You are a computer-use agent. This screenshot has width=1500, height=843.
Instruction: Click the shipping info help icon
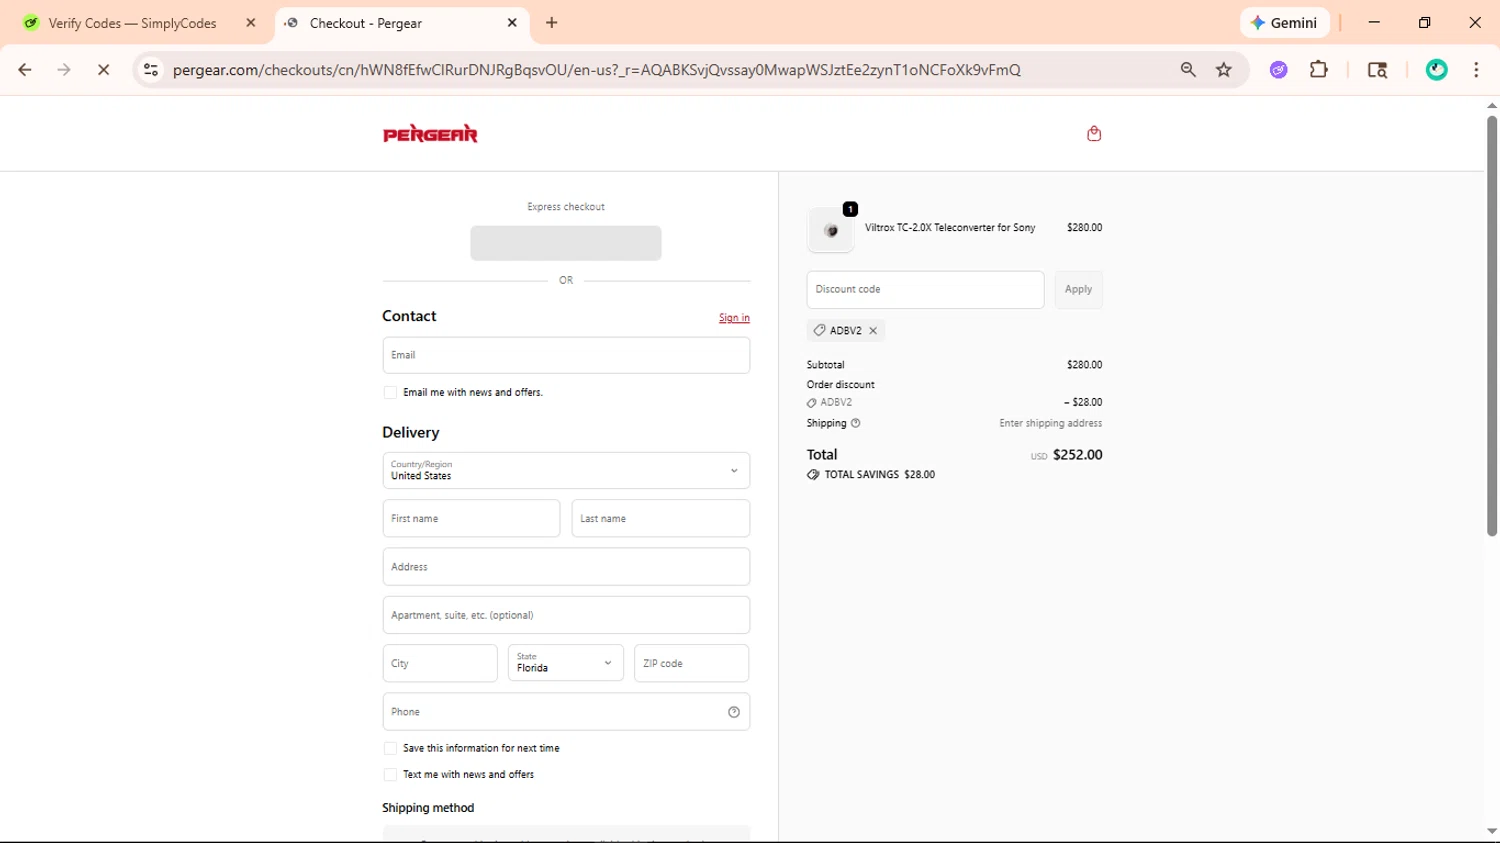click(x=855, y=423)
